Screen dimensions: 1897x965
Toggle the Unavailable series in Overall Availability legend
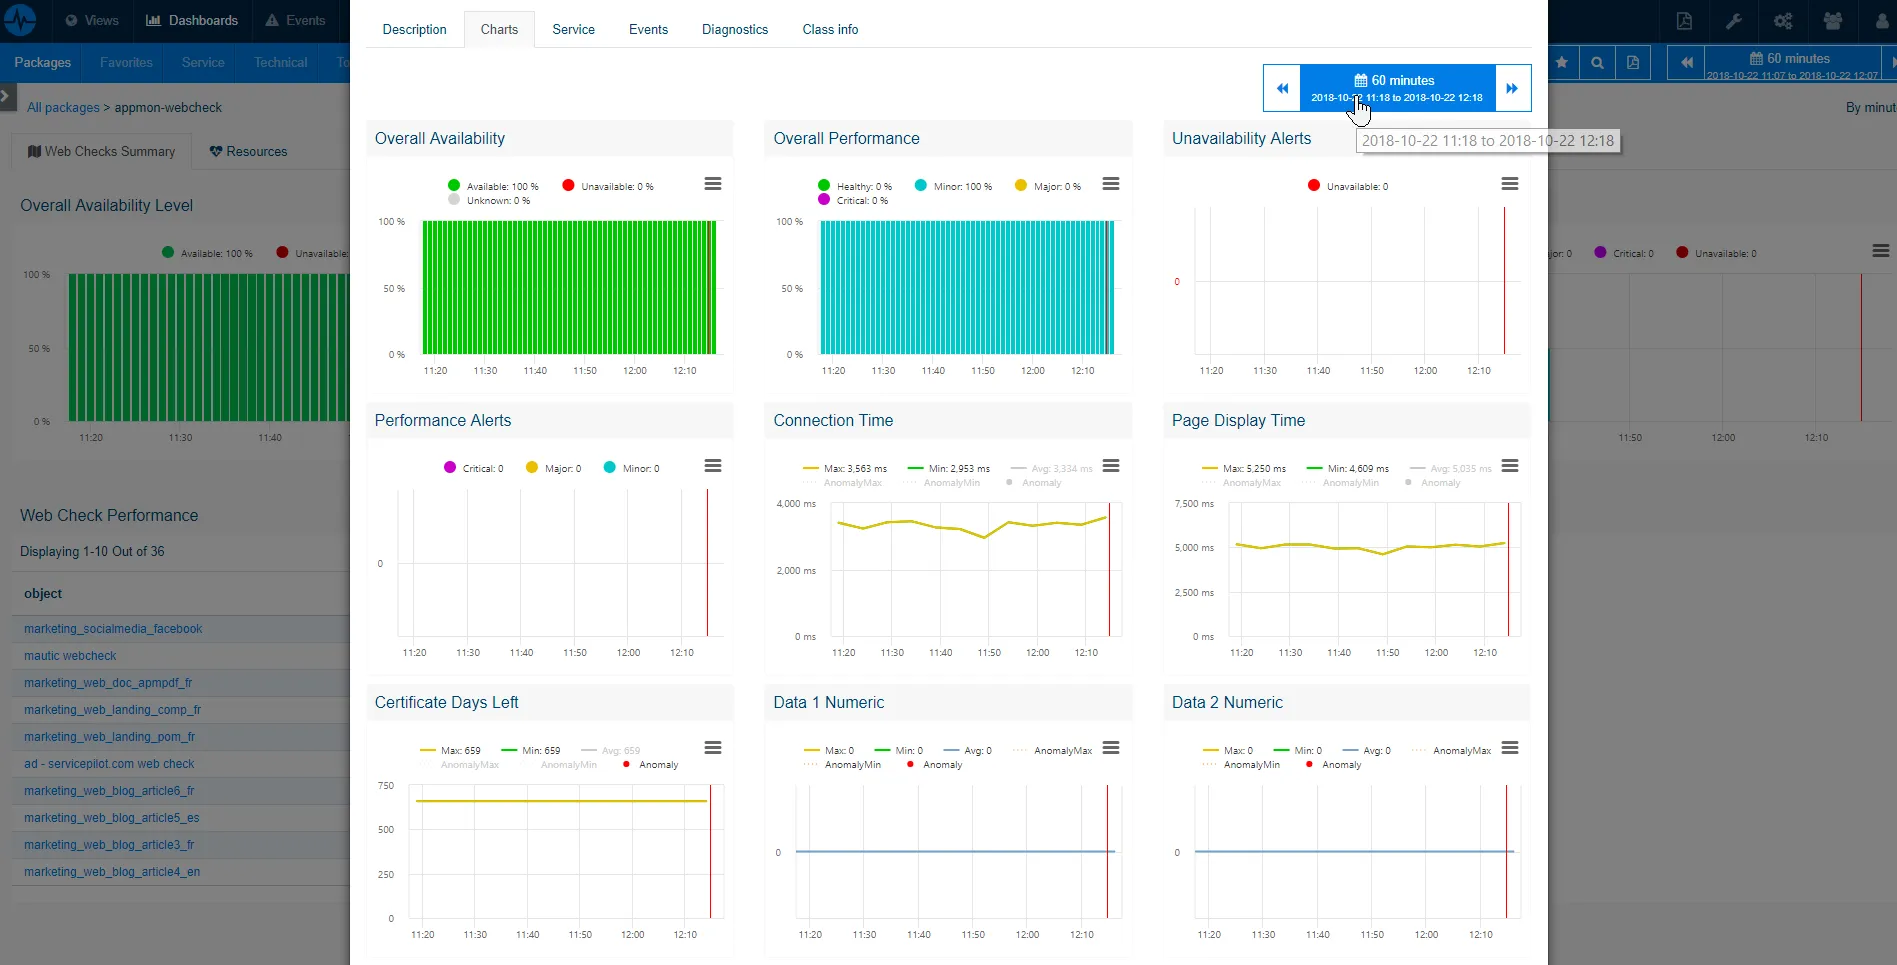tap(607, 185)
